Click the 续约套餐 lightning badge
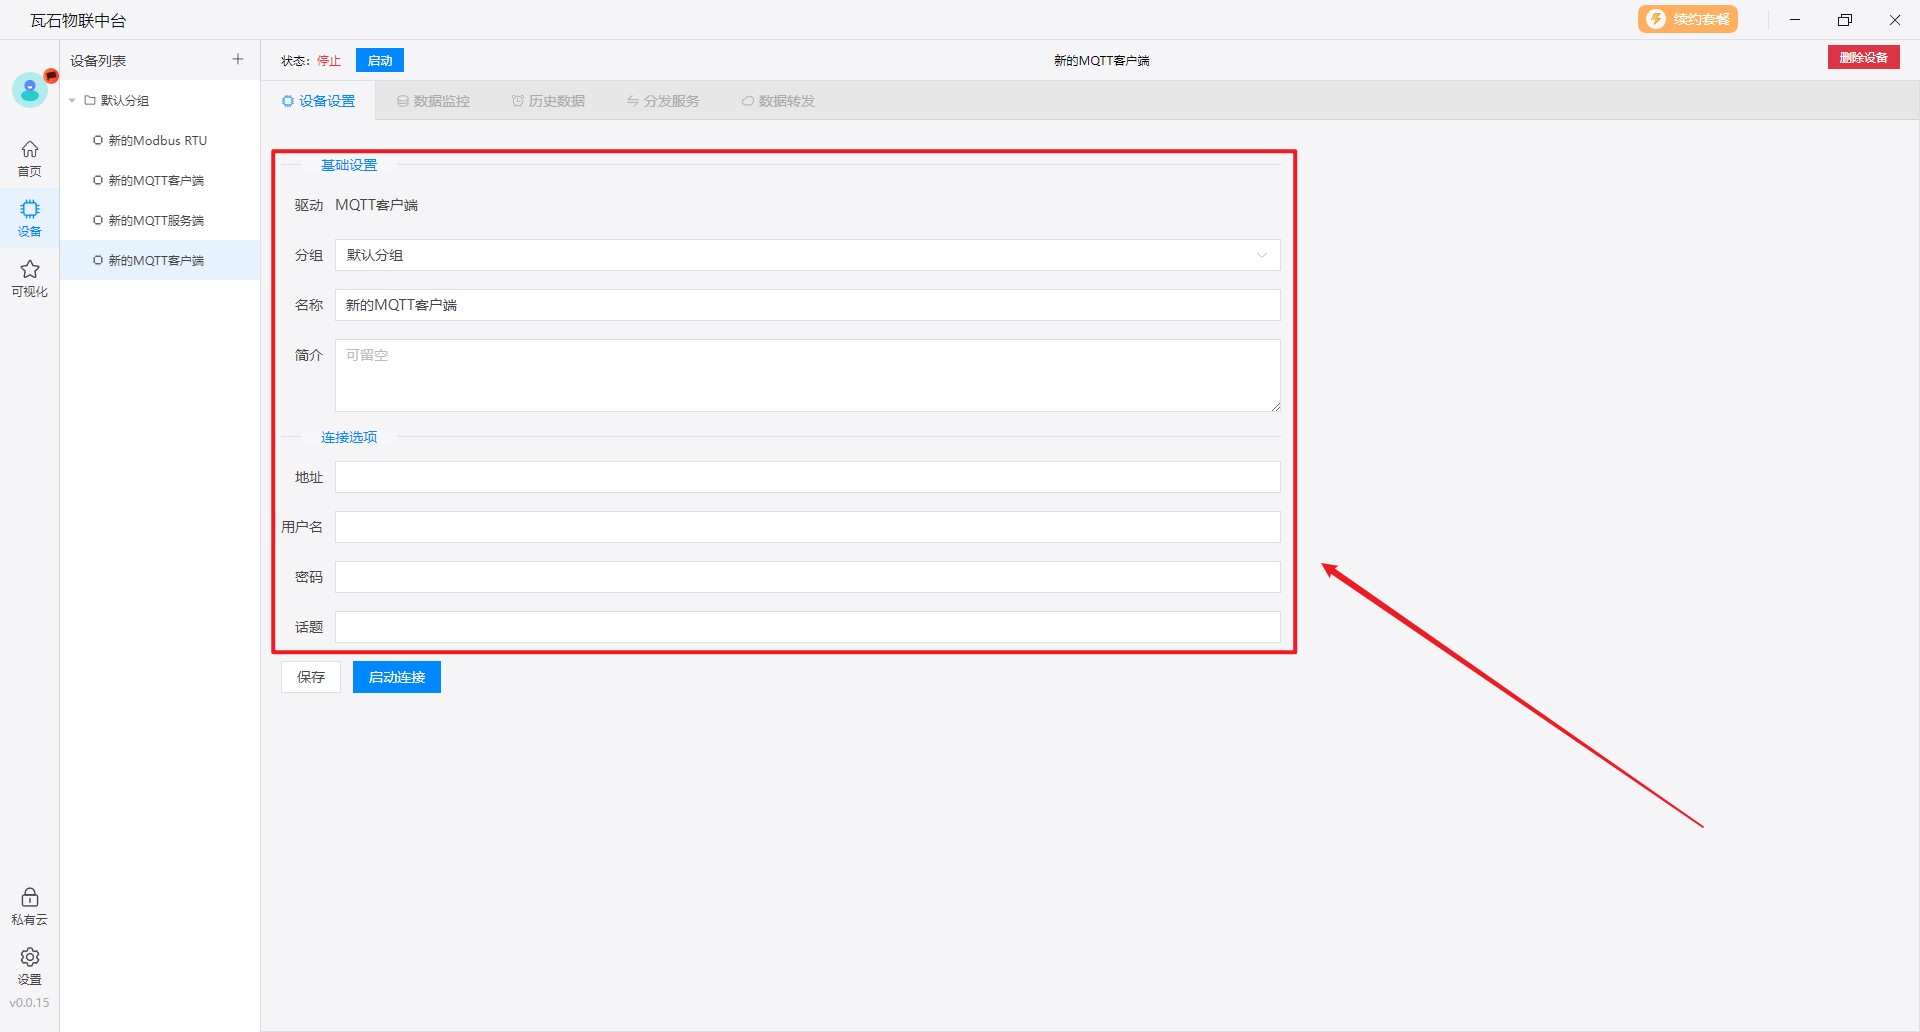 tap(1687, 19)
